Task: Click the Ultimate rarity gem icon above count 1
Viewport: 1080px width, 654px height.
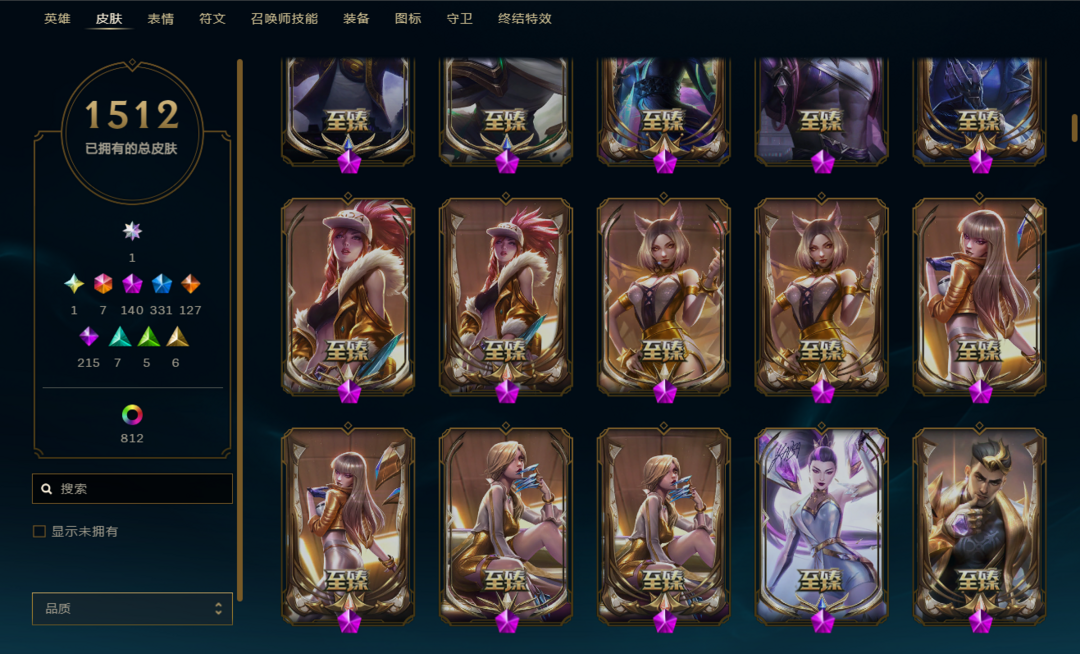Action: (132, 231)
